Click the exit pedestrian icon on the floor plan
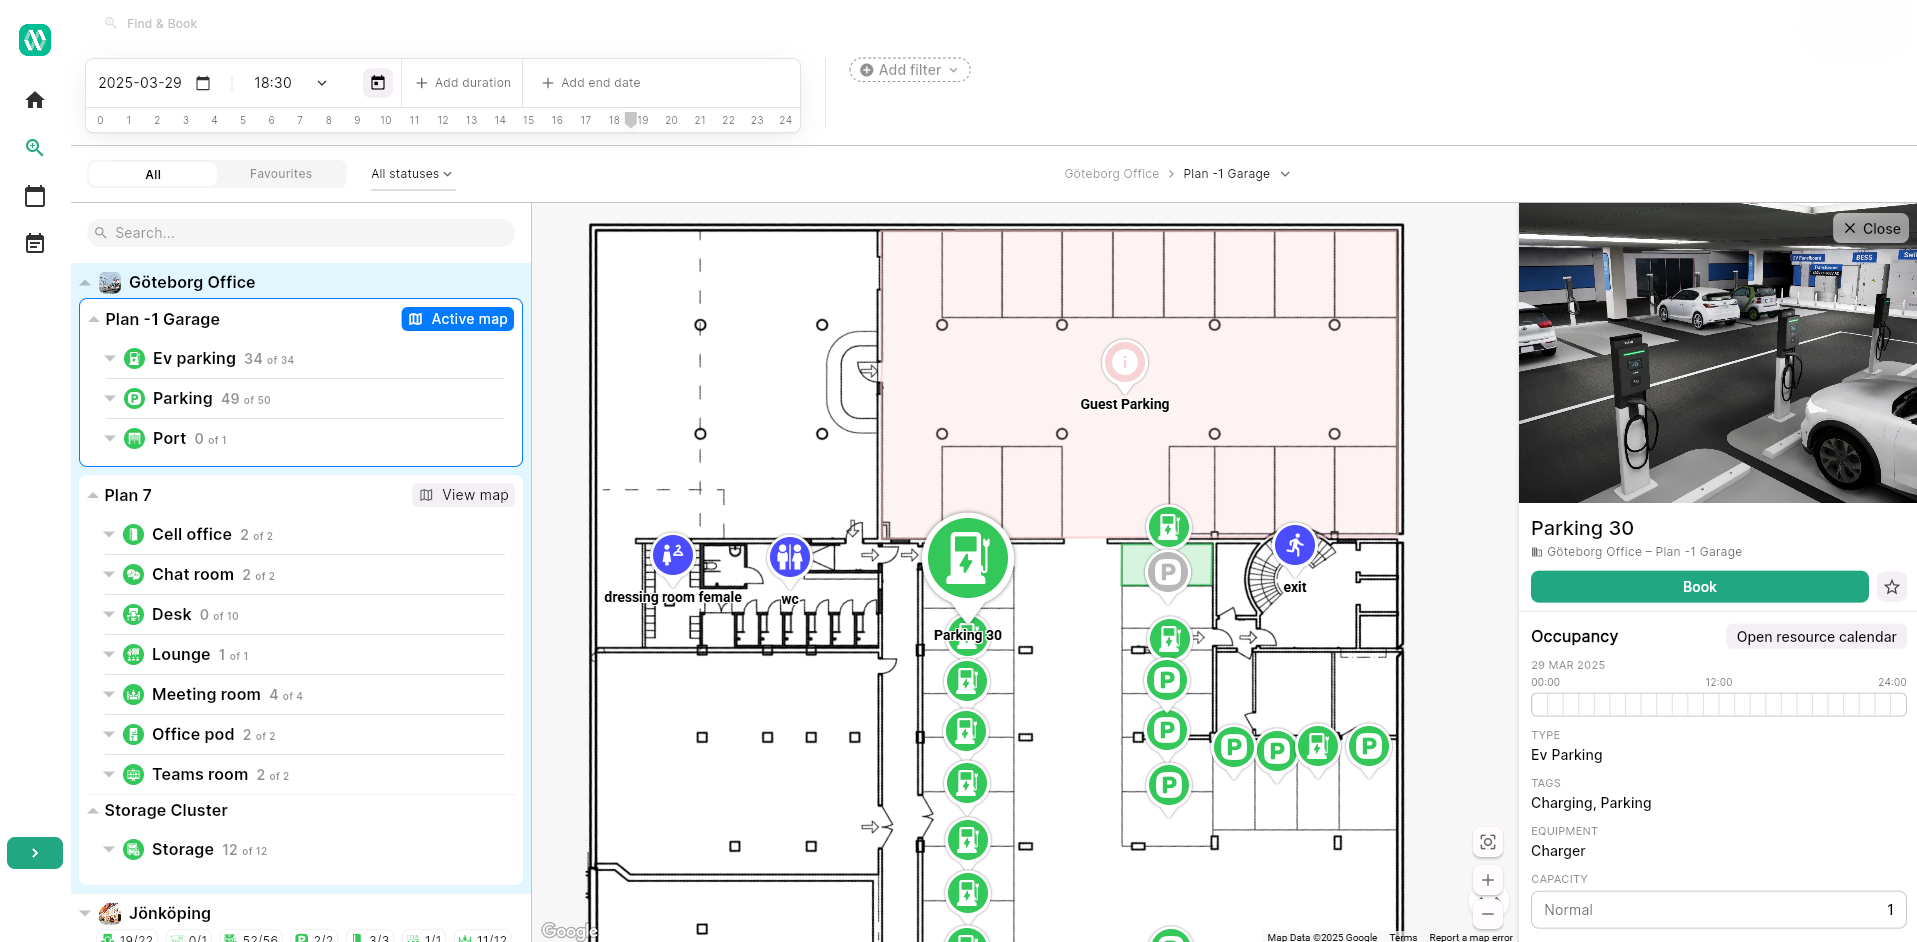This screenshot has width=1917, height=942. click(x=1294, y=545)
